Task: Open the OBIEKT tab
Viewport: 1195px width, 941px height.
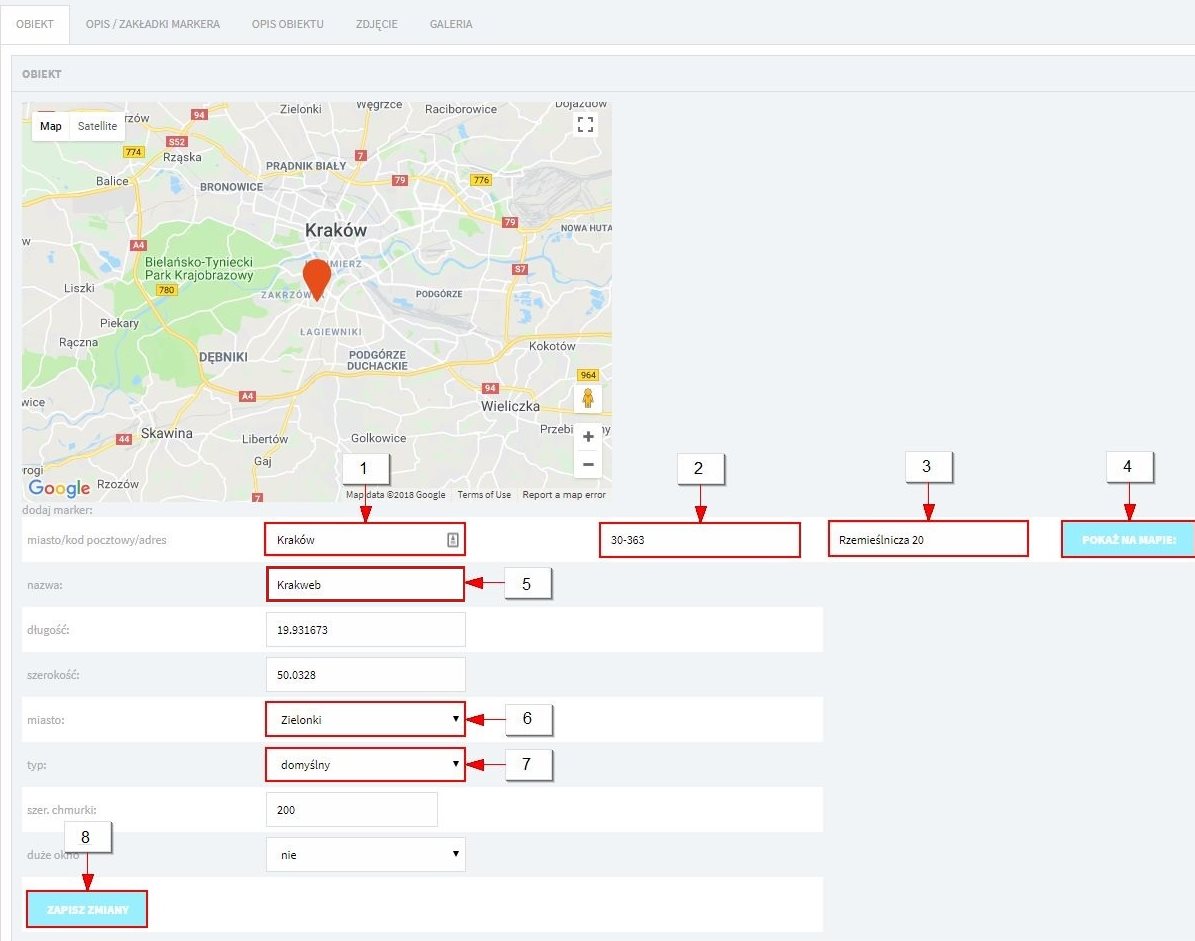Action: (35, 24)
